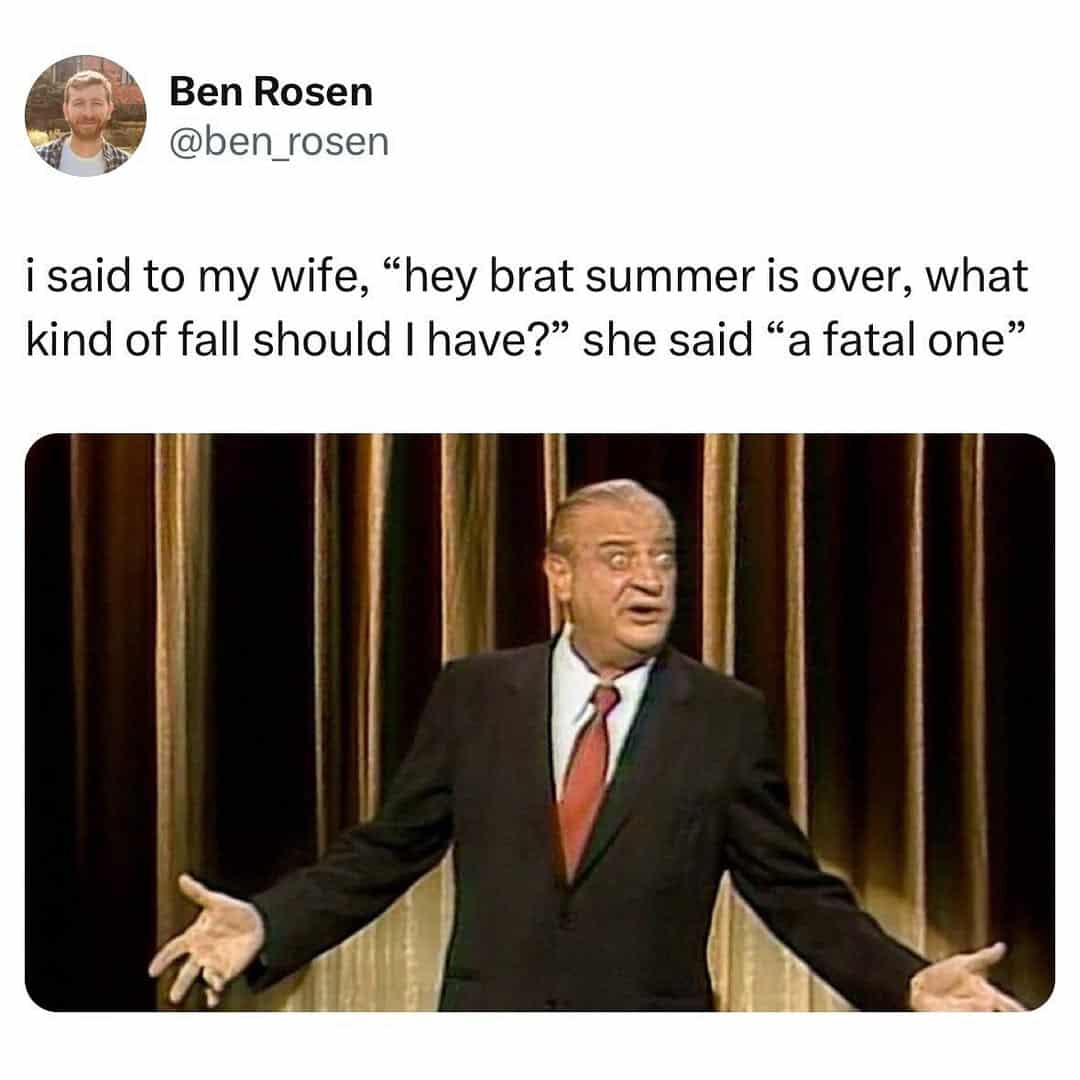Screen dimensions: 1080x1080
Task: Click the dark curtain left of man
Action: 262,654
